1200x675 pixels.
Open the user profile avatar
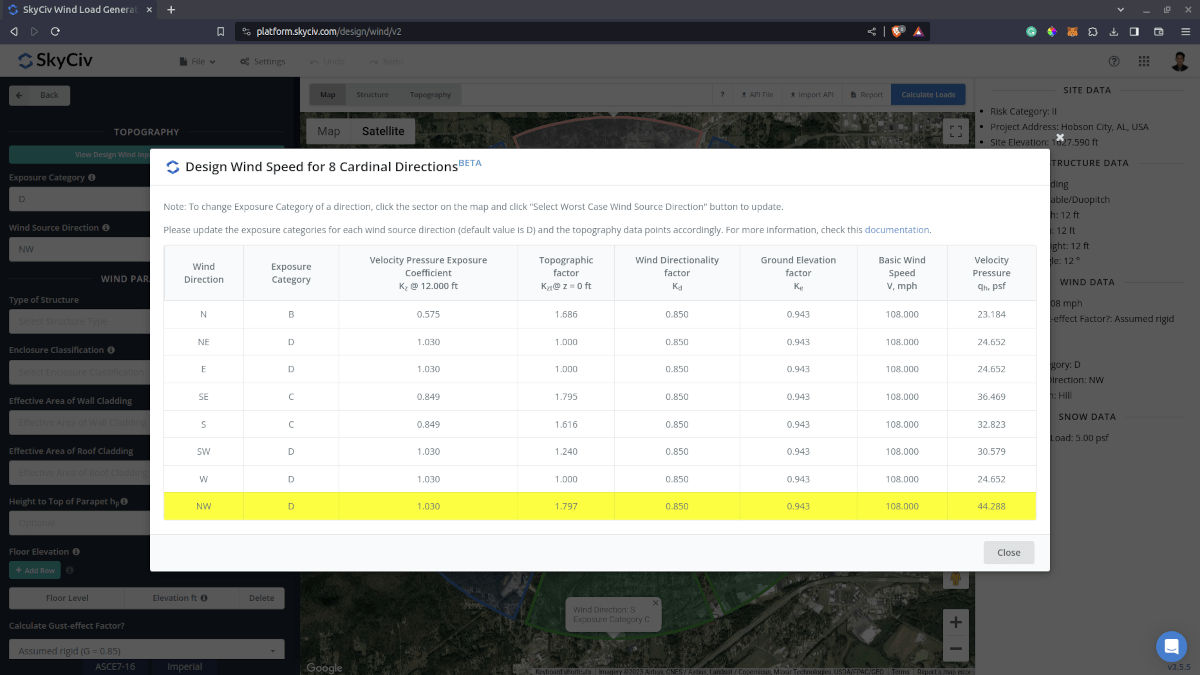1180,61
